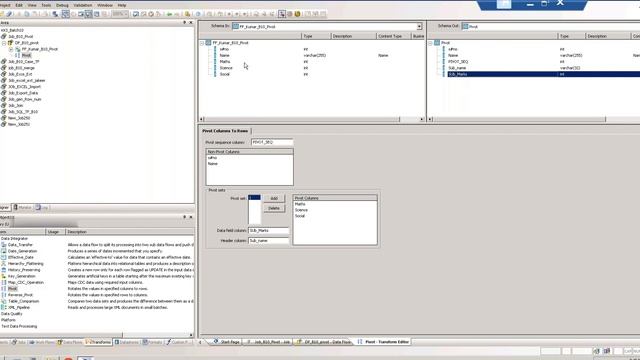Click the Content Type column header
Viewport: 640px width, 360px height.
pyautogui.click(x=390, y=36)
